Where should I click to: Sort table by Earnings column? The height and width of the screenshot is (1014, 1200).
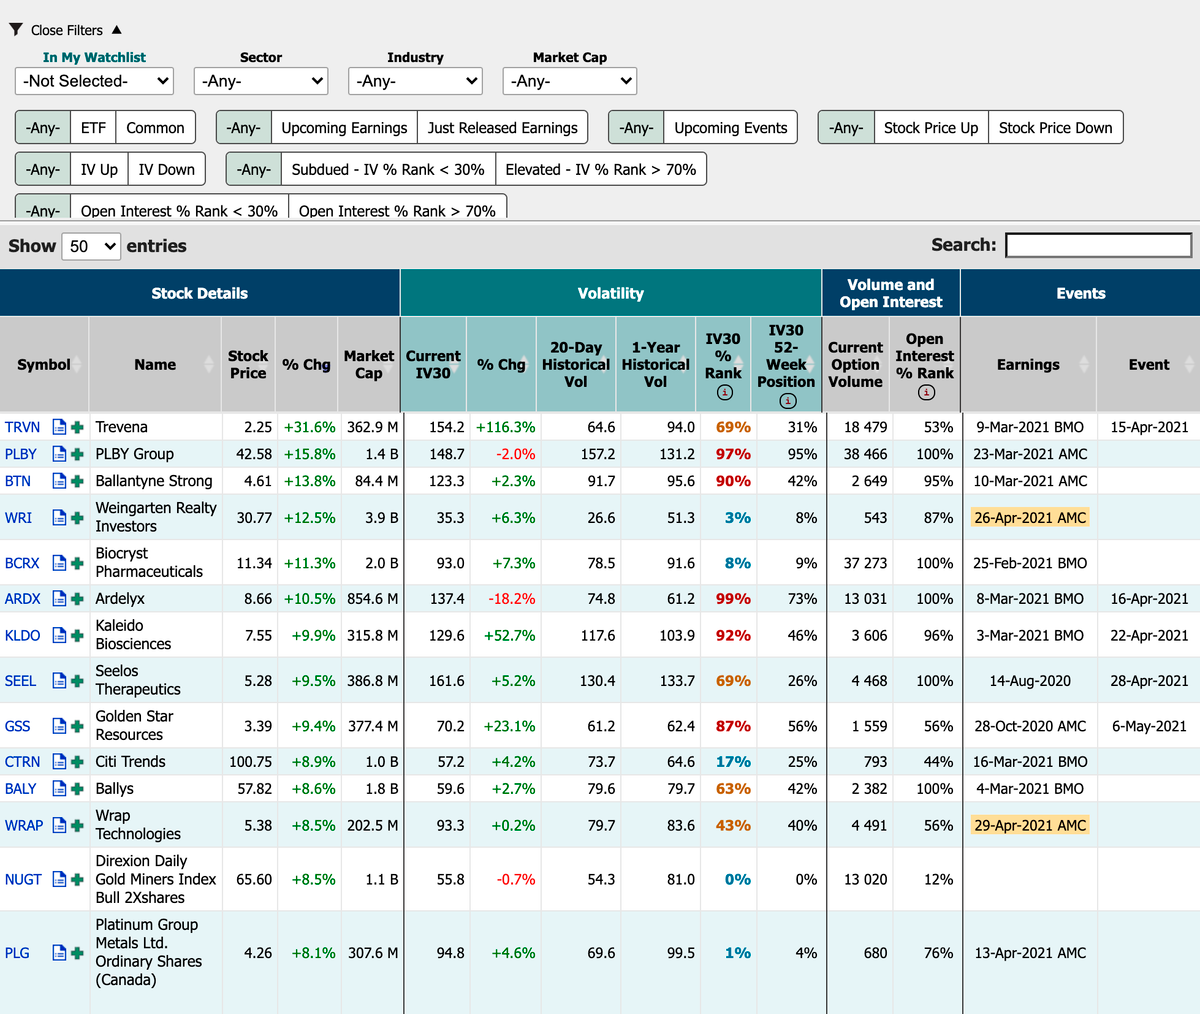(1028, 365)
